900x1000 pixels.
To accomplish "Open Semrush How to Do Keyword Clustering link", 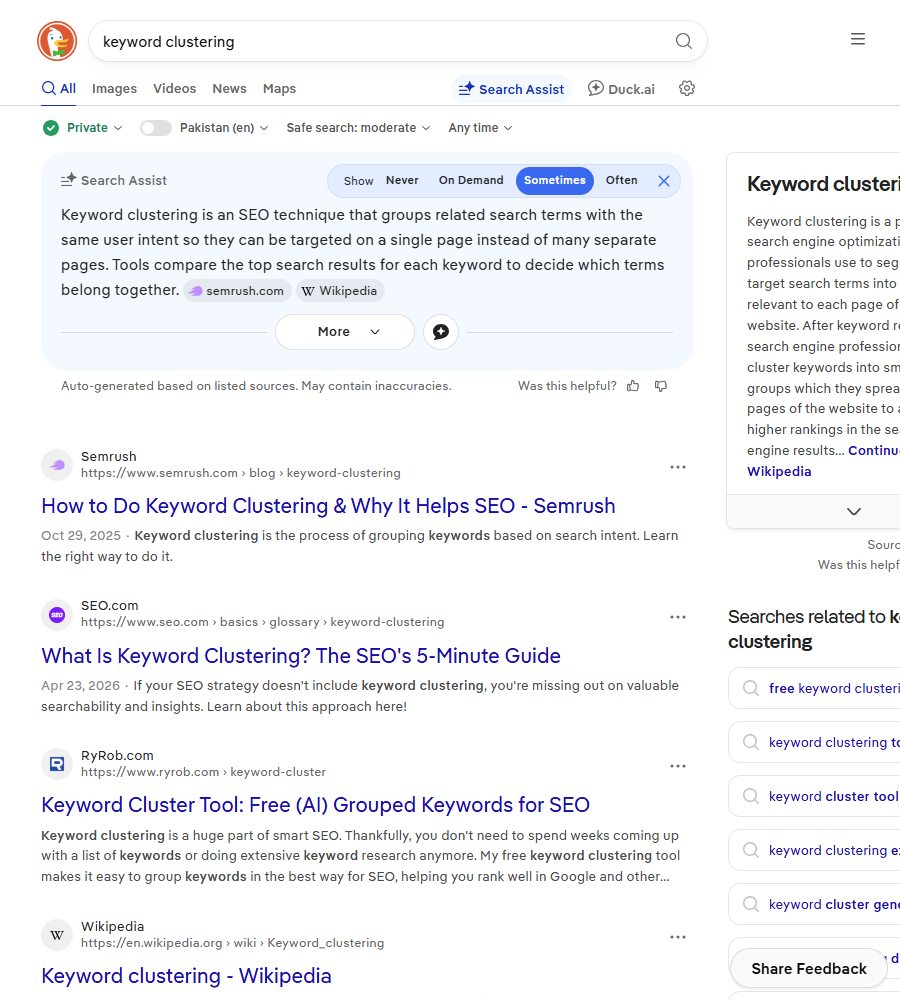I will point(328,506).
